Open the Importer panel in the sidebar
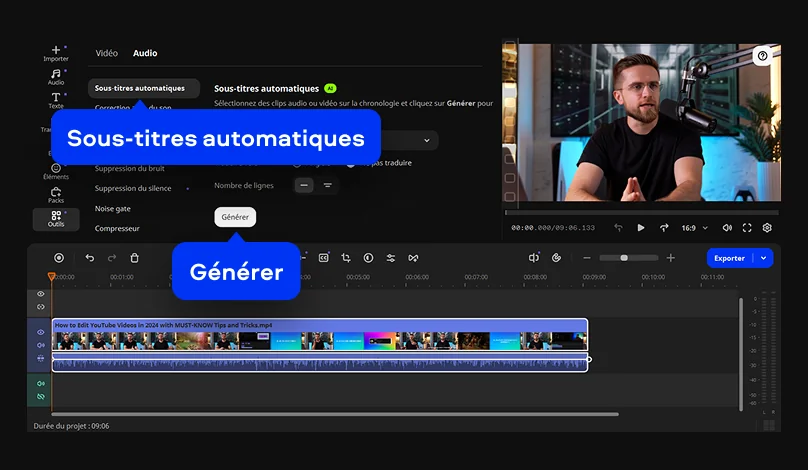This screenshot has width=808, height=470. (x=56, y=53)
